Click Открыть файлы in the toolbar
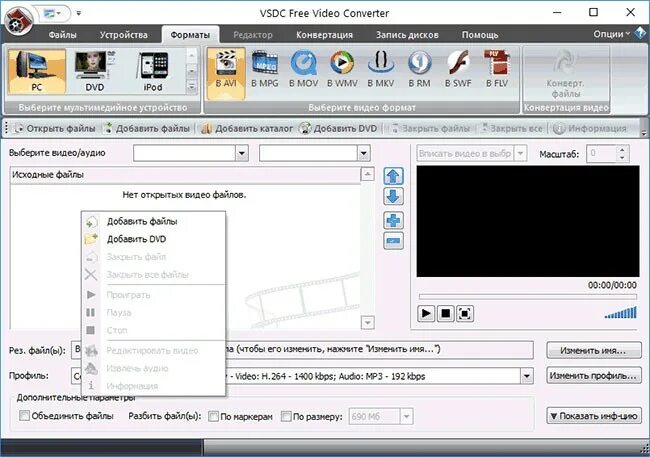Viewport: 650px width, 457px height. coord(56,129)
